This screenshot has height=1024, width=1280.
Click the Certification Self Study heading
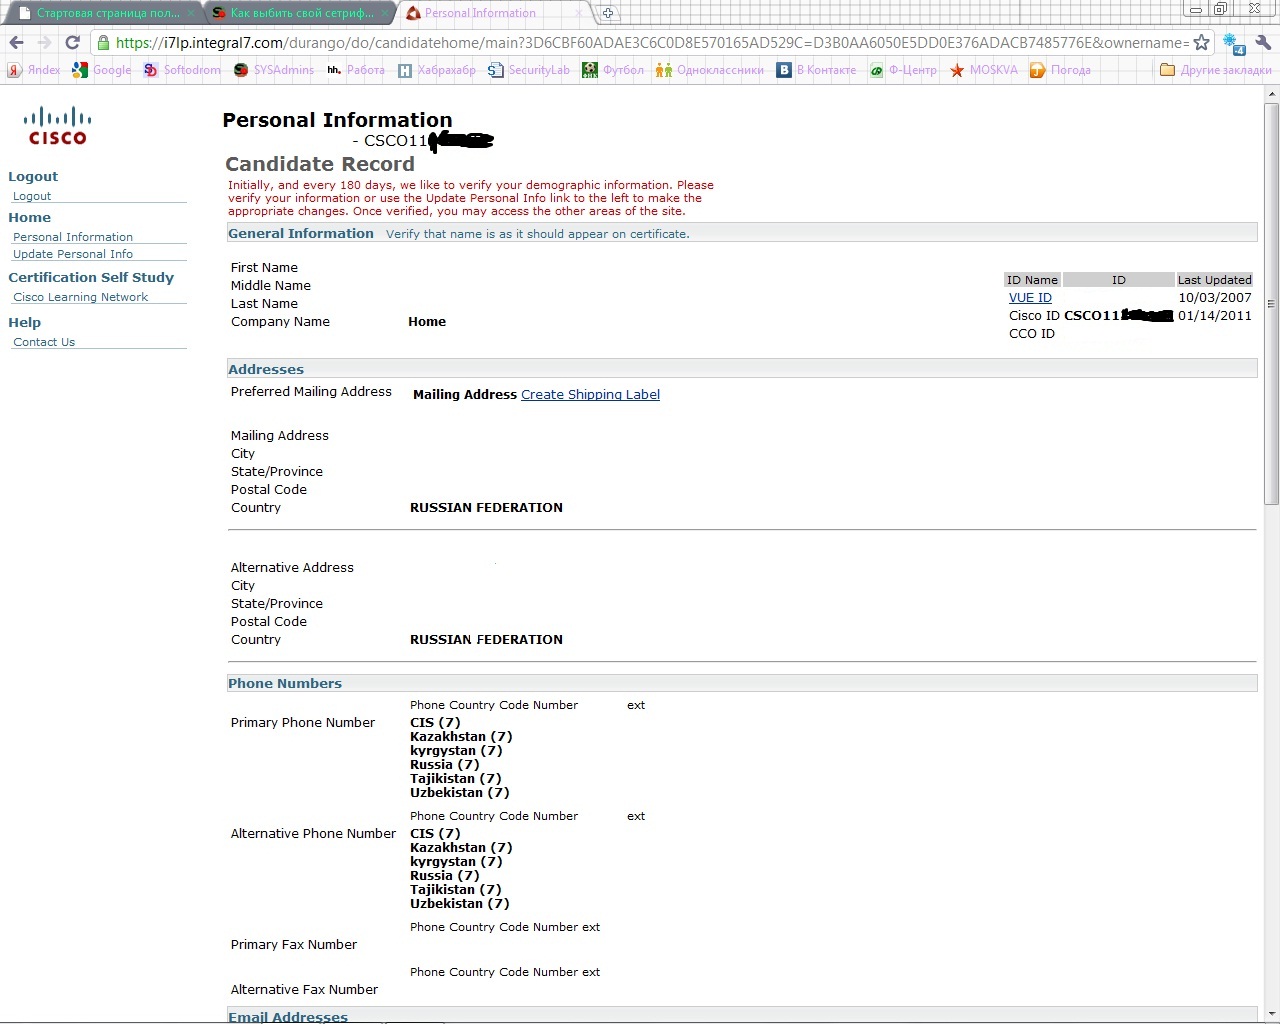click(x=91, y=277)
